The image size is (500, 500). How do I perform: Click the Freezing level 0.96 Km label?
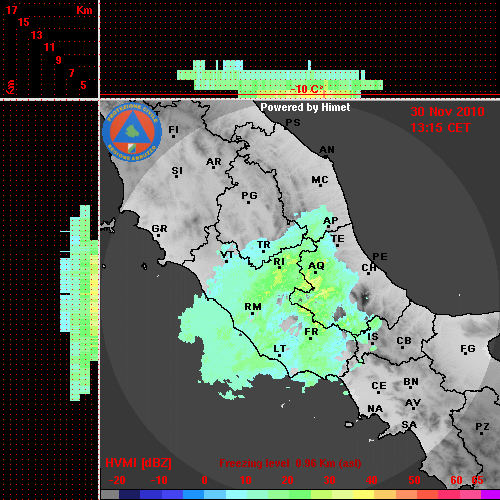tap(290, 463)
